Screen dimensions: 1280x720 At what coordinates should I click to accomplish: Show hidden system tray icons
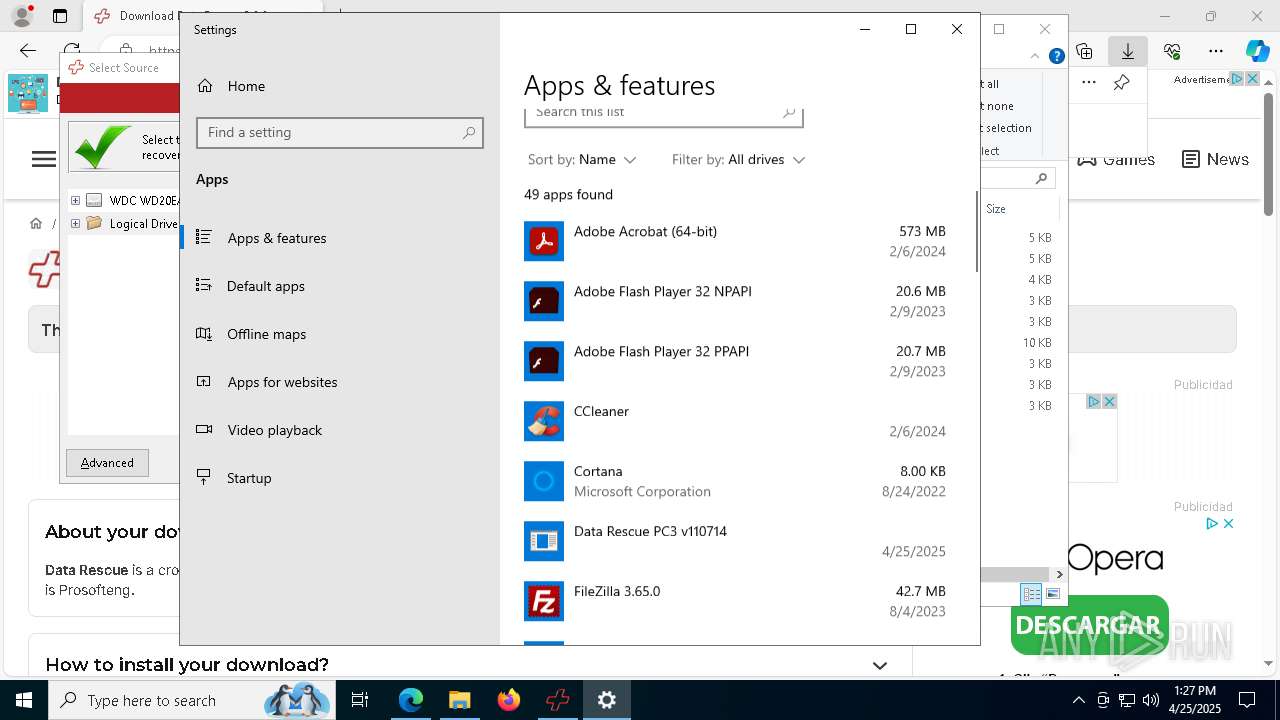point(1078,700)
